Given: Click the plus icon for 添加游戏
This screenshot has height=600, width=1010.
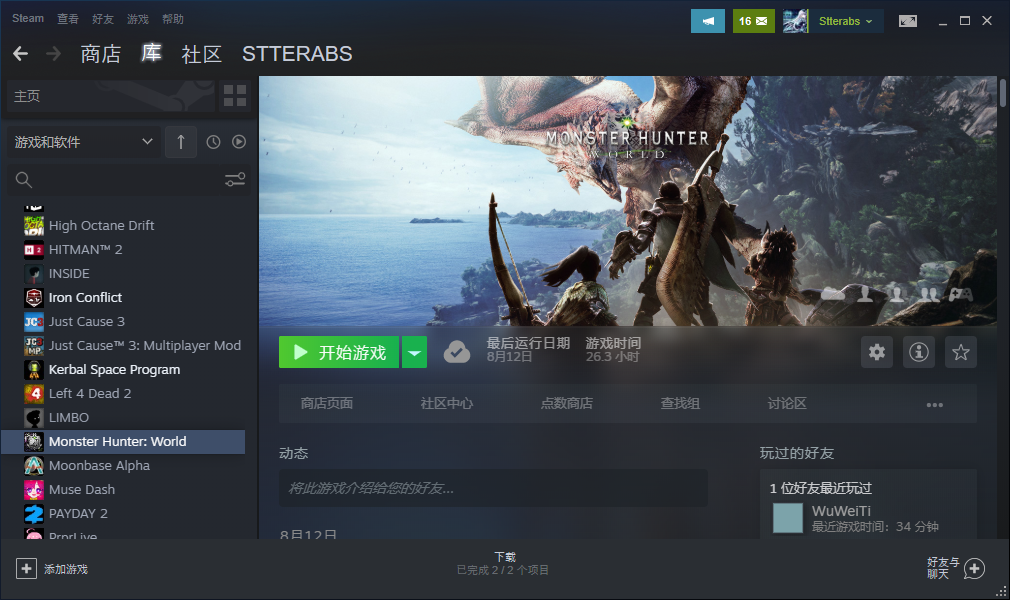Looking at the screenshot, I should coord(26,569).
